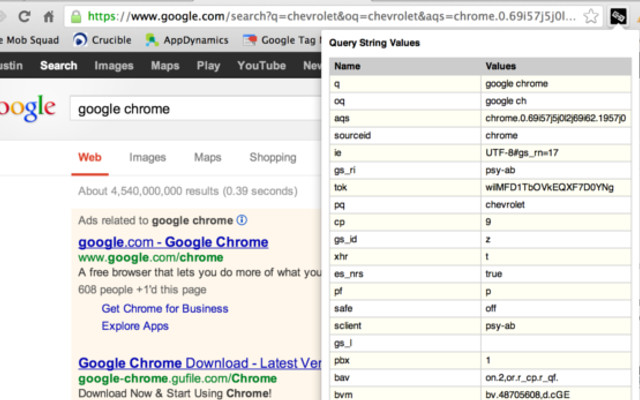Screen dimensions: 640x400
Task: Open the Explore Apps link
Action: click(135, 326)
